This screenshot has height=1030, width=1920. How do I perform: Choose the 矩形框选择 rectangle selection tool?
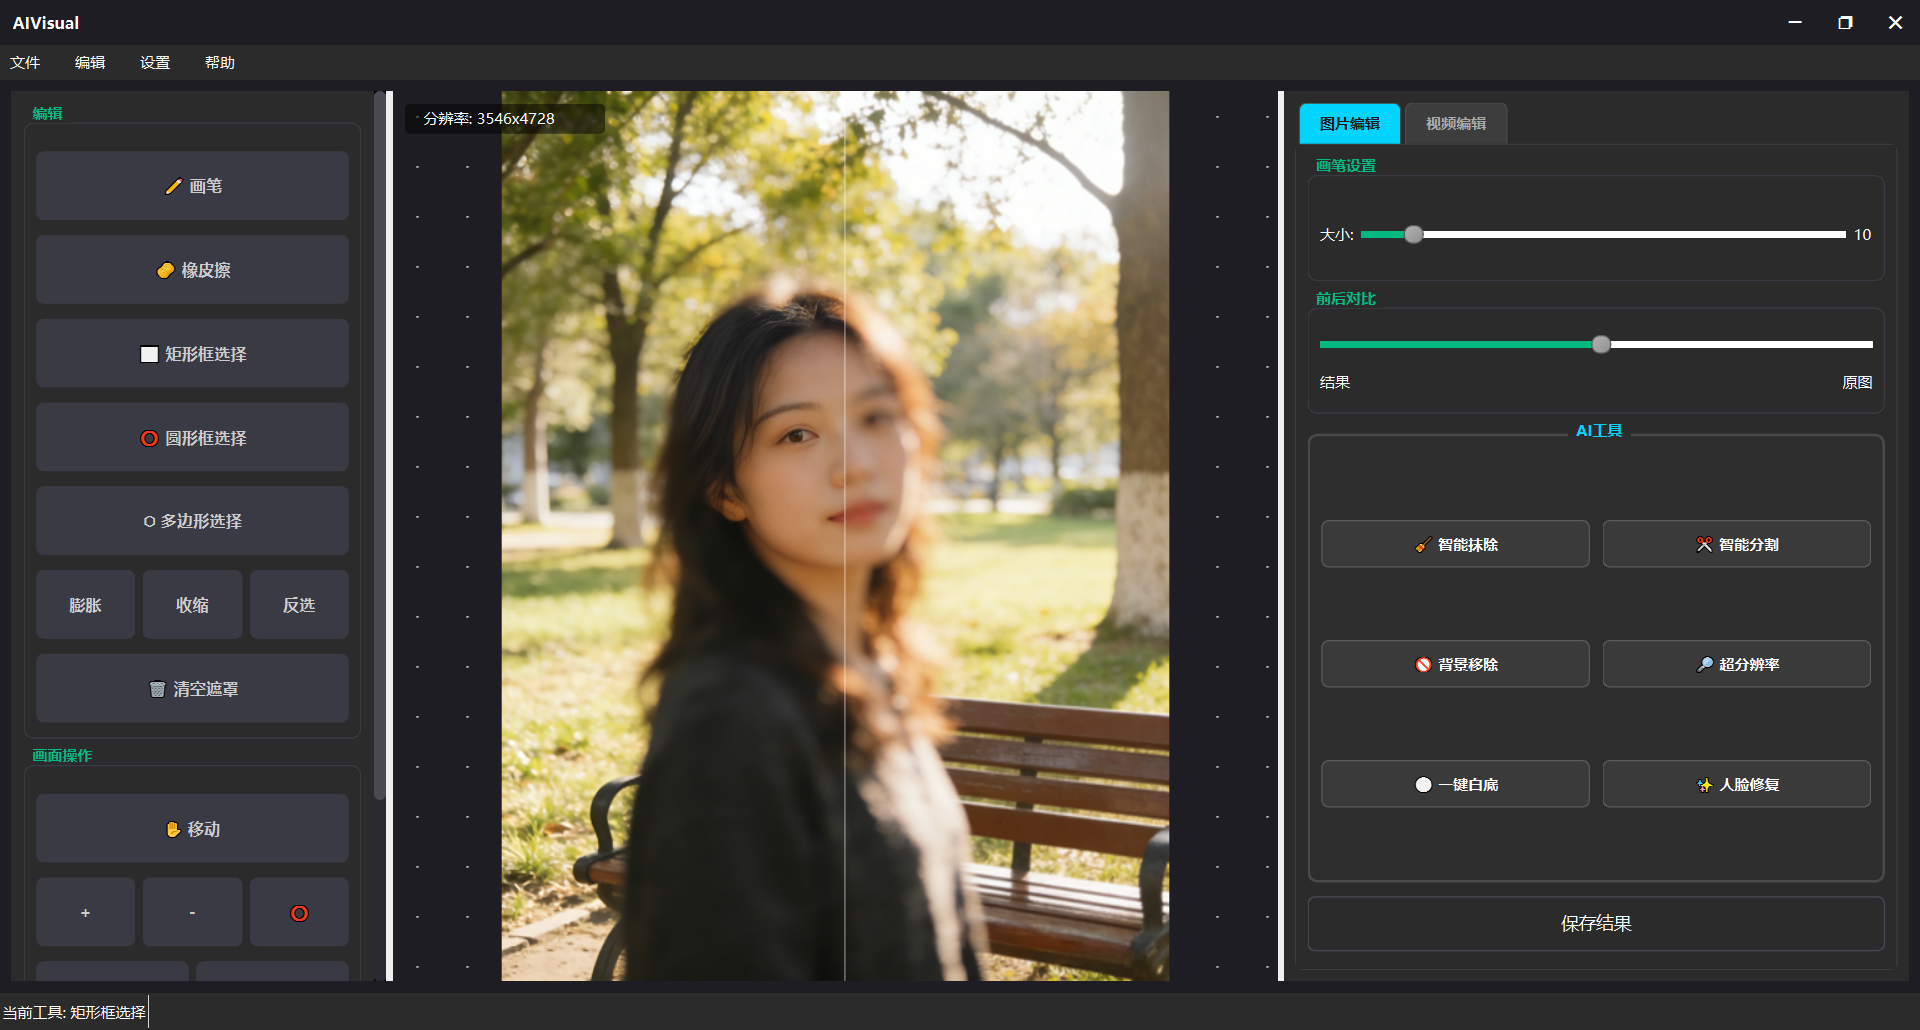(x=192, y=354)
